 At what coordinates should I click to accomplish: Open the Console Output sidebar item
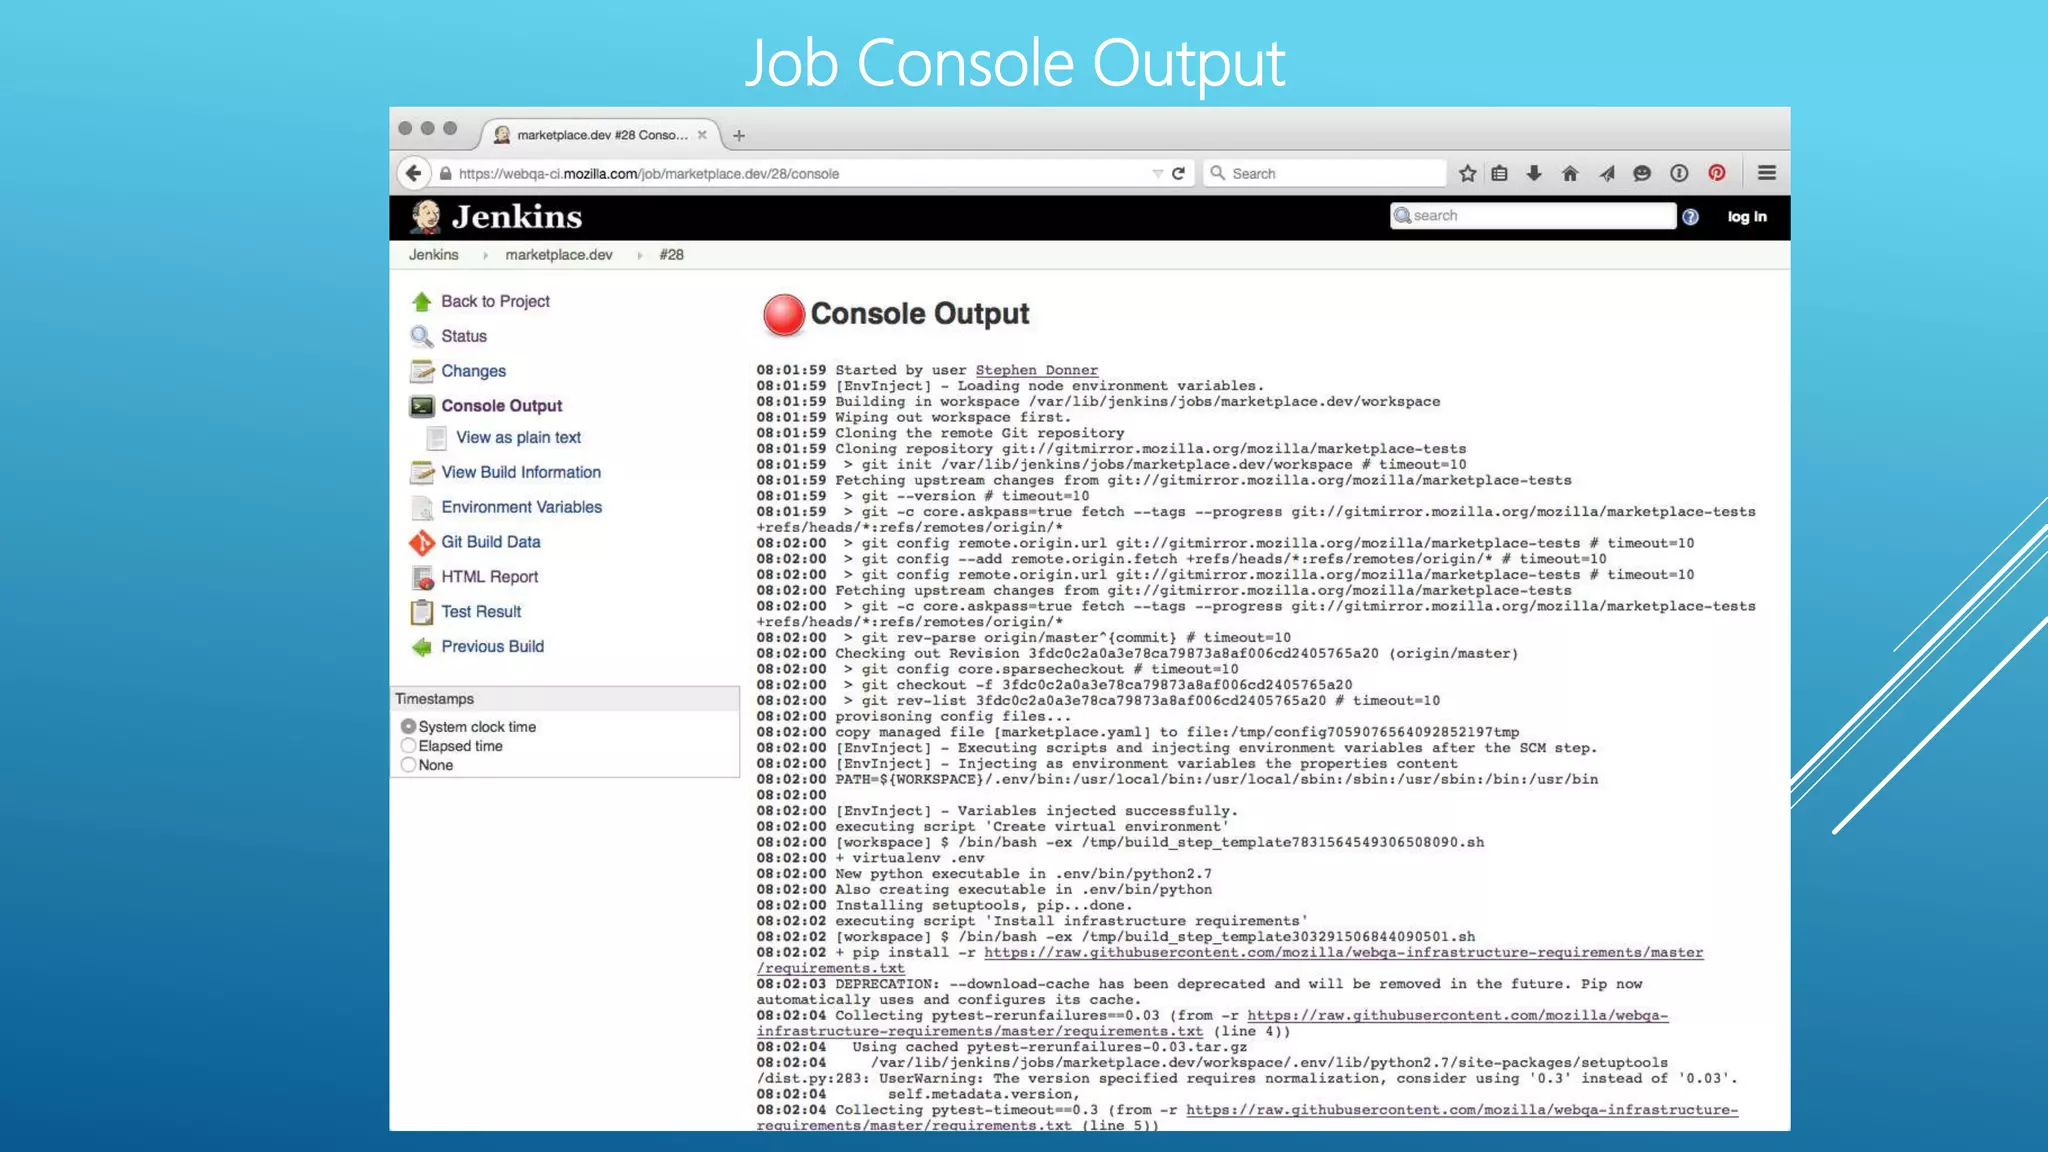(x=501, y=406)
